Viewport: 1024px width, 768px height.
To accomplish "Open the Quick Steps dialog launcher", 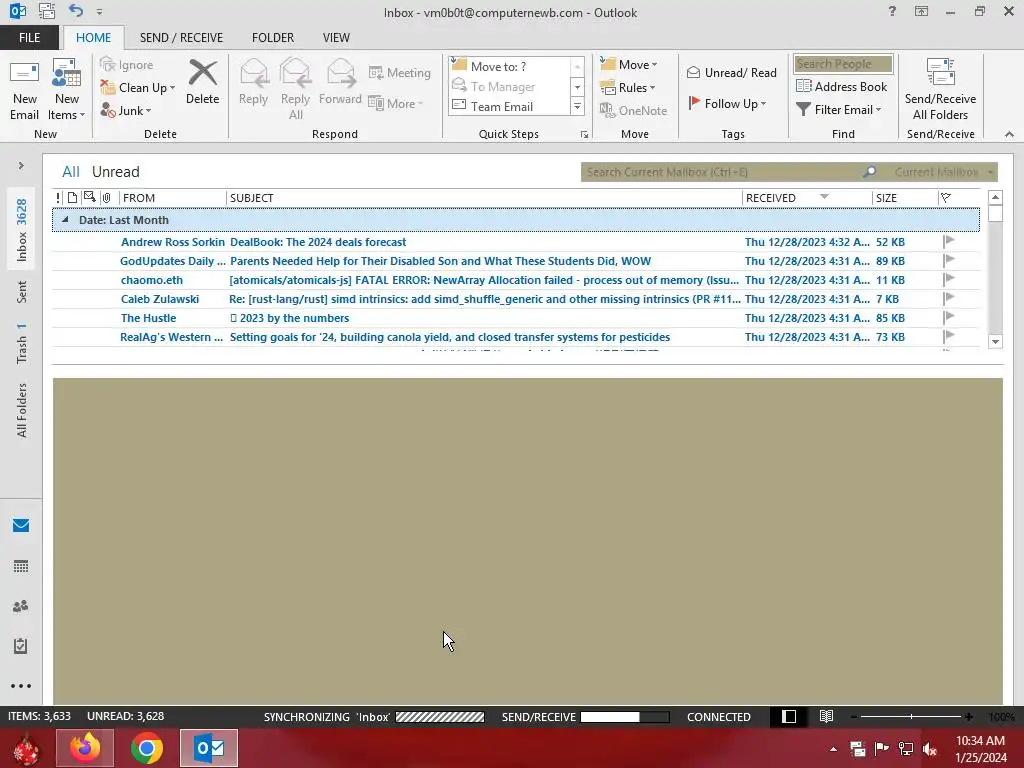I will coord(584,135).
